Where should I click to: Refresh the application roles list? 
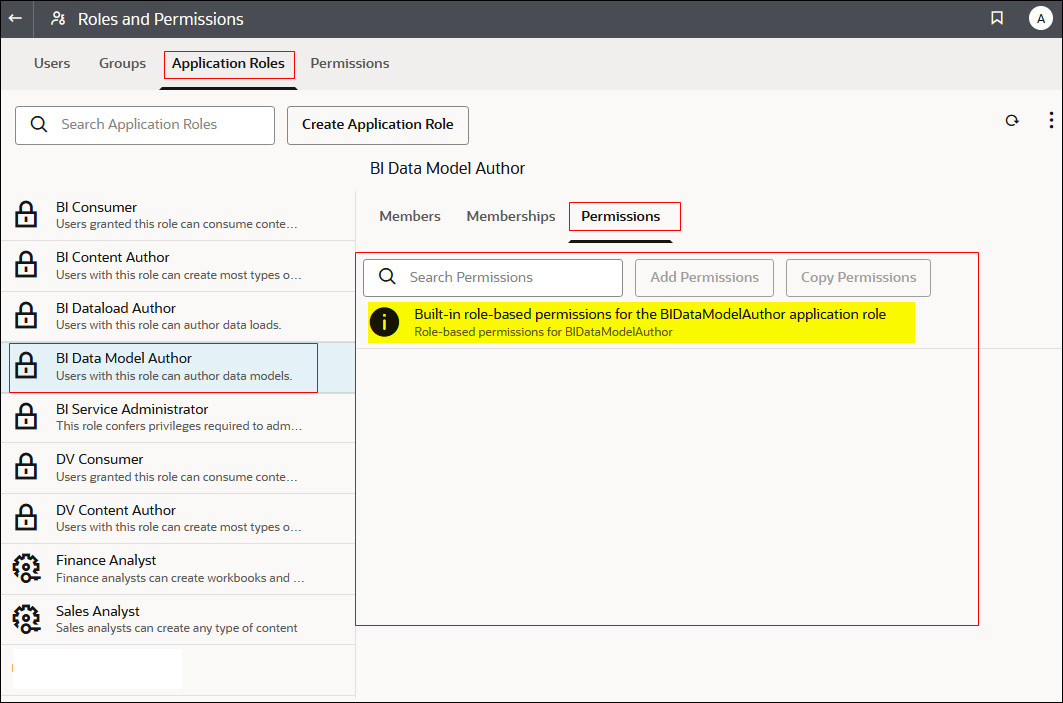coord(1012,119)
